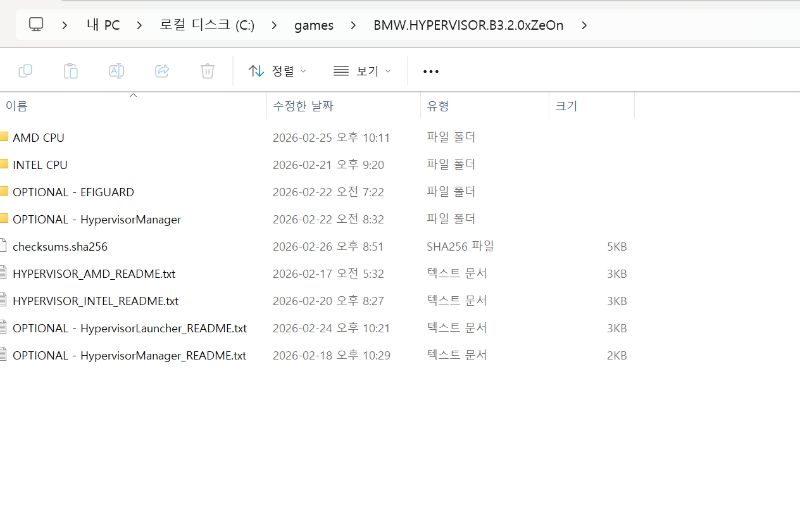The image size is (800, 507).
Task: Click the Rename icon in the toolbar
Action: pos(116,71)
